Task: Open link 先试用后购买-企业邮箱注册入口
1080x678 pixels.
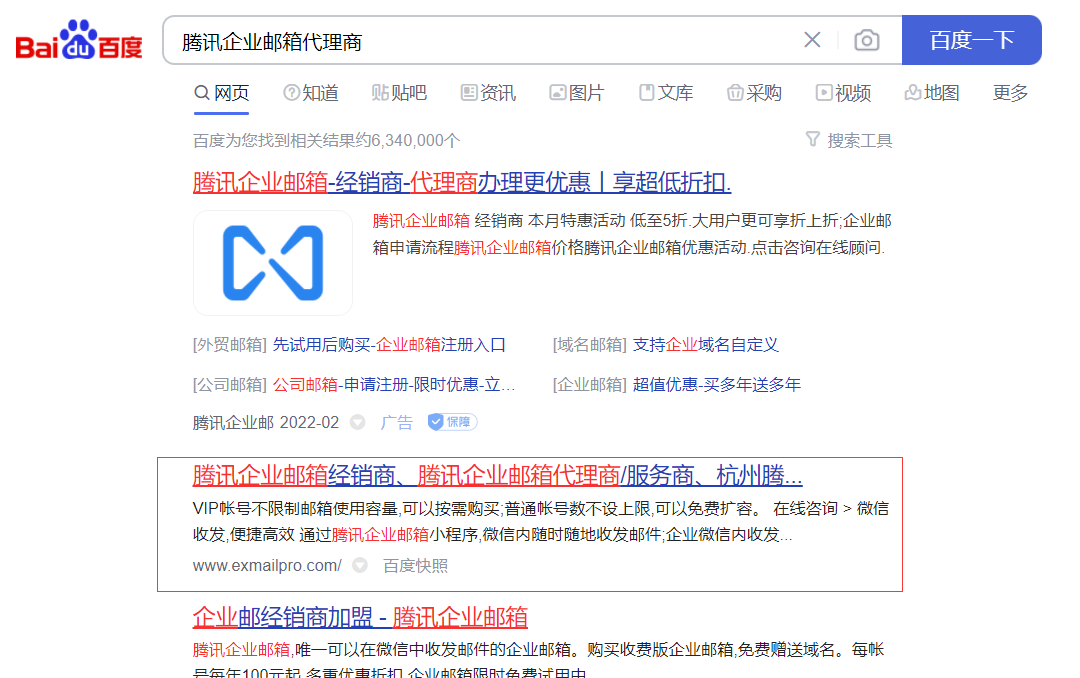Action: (x=389, y=345)
